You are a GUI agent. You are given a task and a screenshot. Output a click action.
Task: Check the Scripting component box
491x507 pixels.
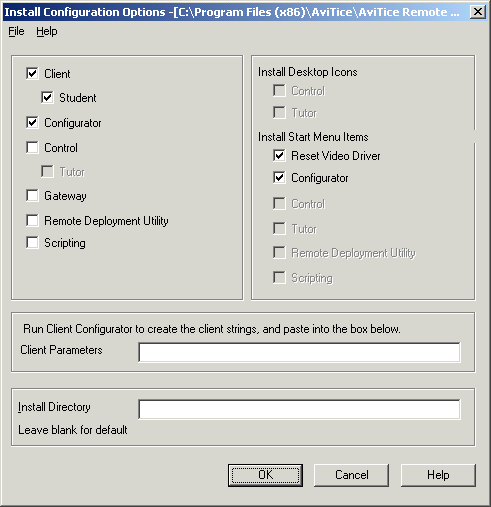tap(32, 243)
